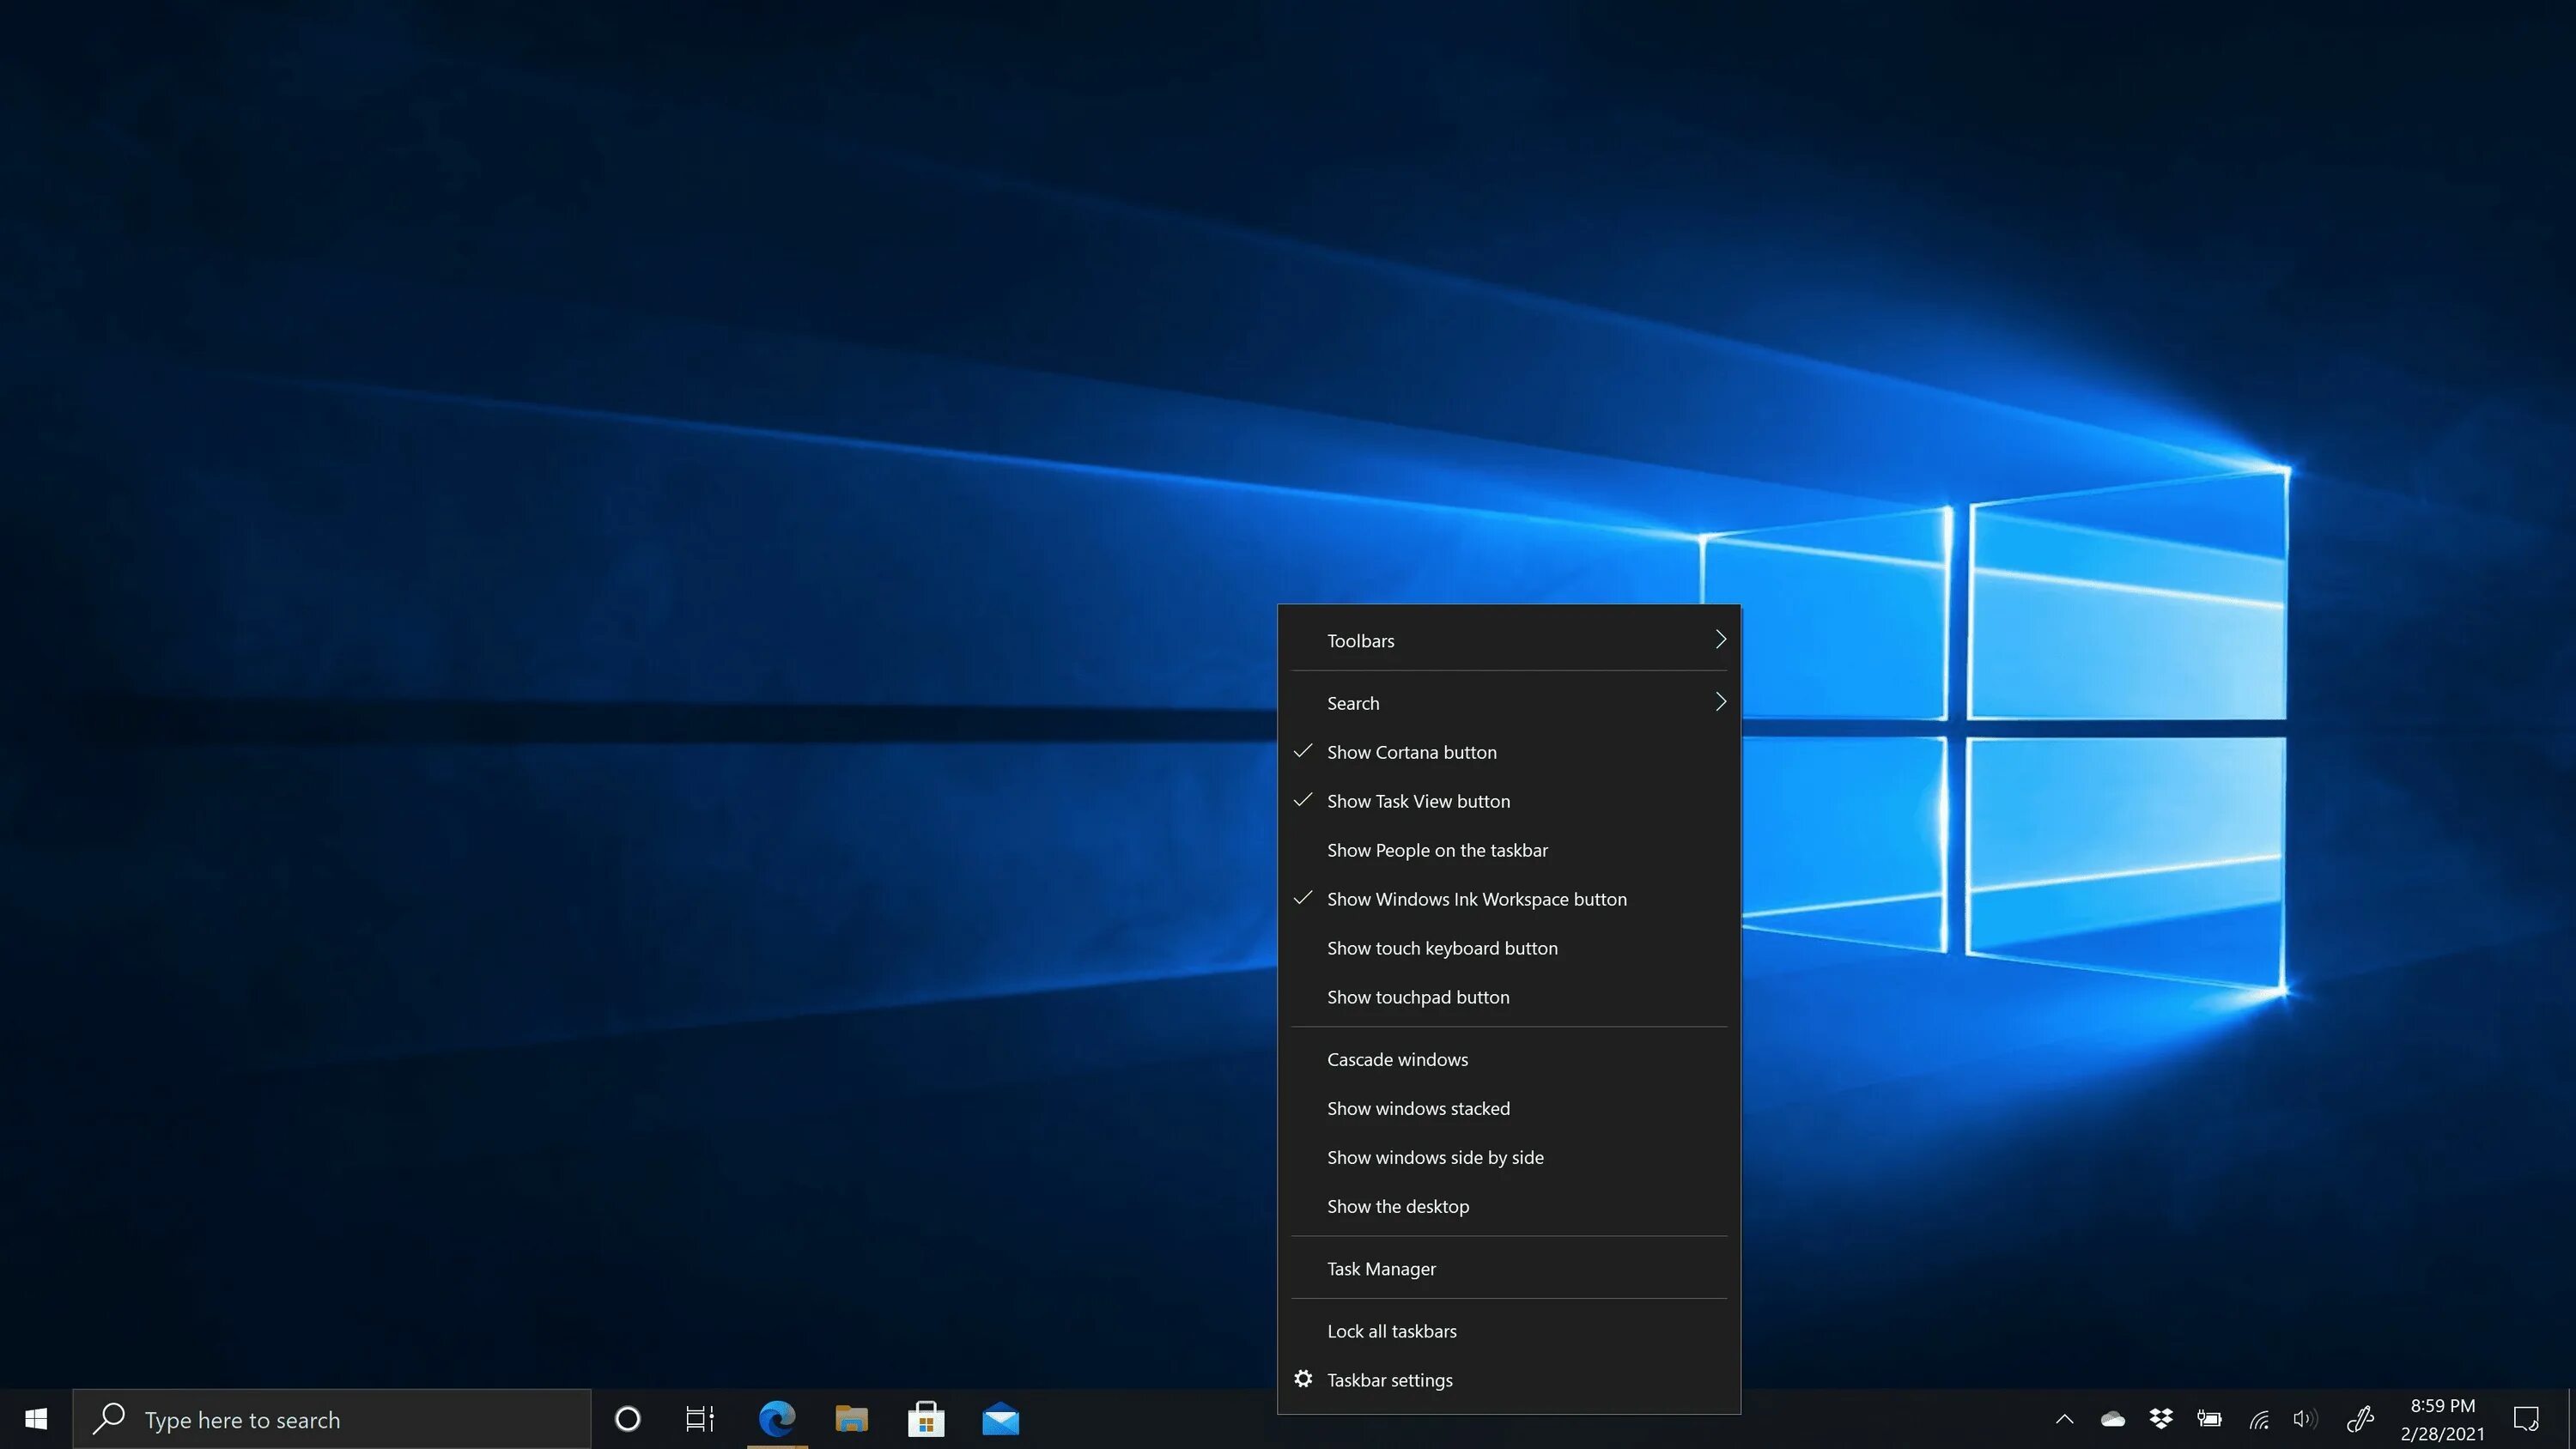Uncheck Show Task View button
2576x1449 pixels.
[x=1418, y=801]
